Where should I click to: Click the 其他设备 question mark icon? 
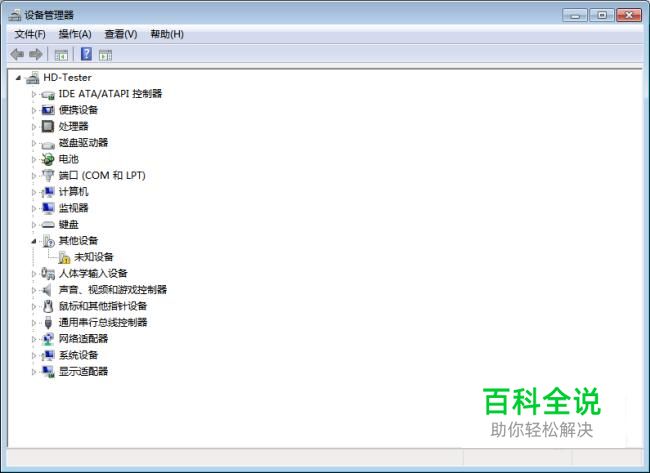tap(49, 241)
